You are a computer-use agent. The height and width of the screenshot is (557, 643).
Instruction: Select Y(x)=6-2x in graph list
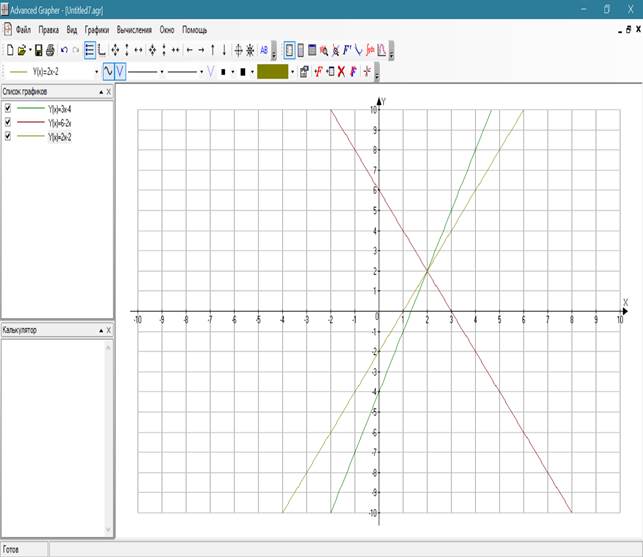(x=59, y=123)
